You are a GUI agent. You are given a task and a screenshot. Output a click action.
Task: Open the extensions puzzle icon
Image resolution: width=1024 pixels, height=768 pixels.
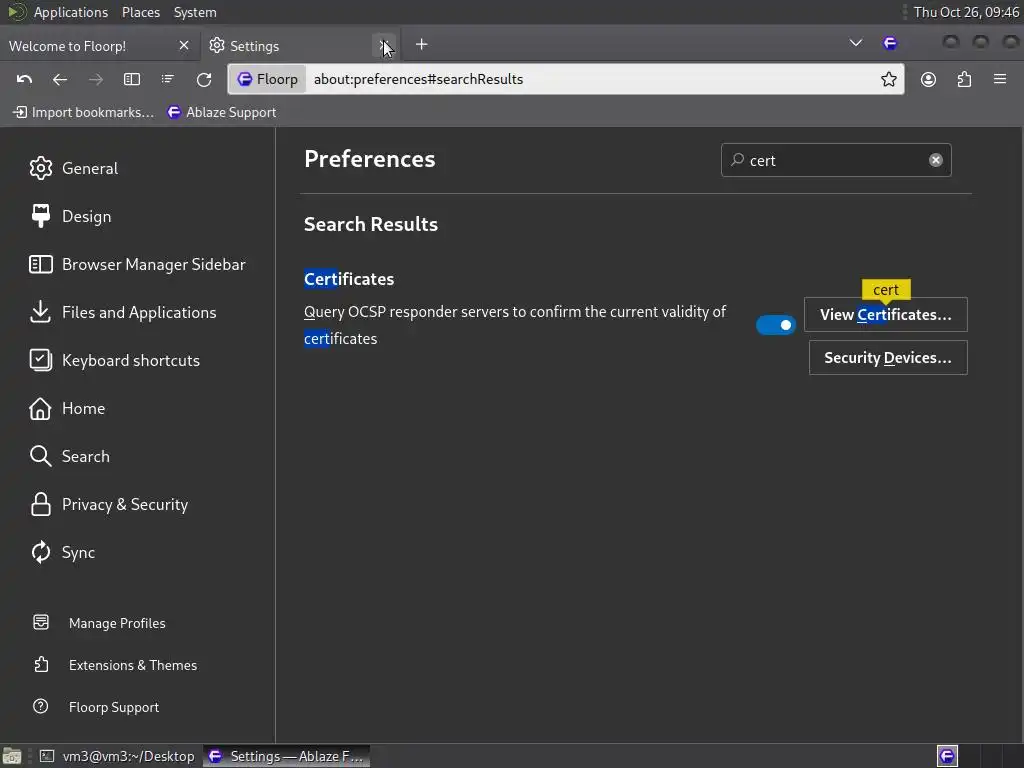pos(964,79)
